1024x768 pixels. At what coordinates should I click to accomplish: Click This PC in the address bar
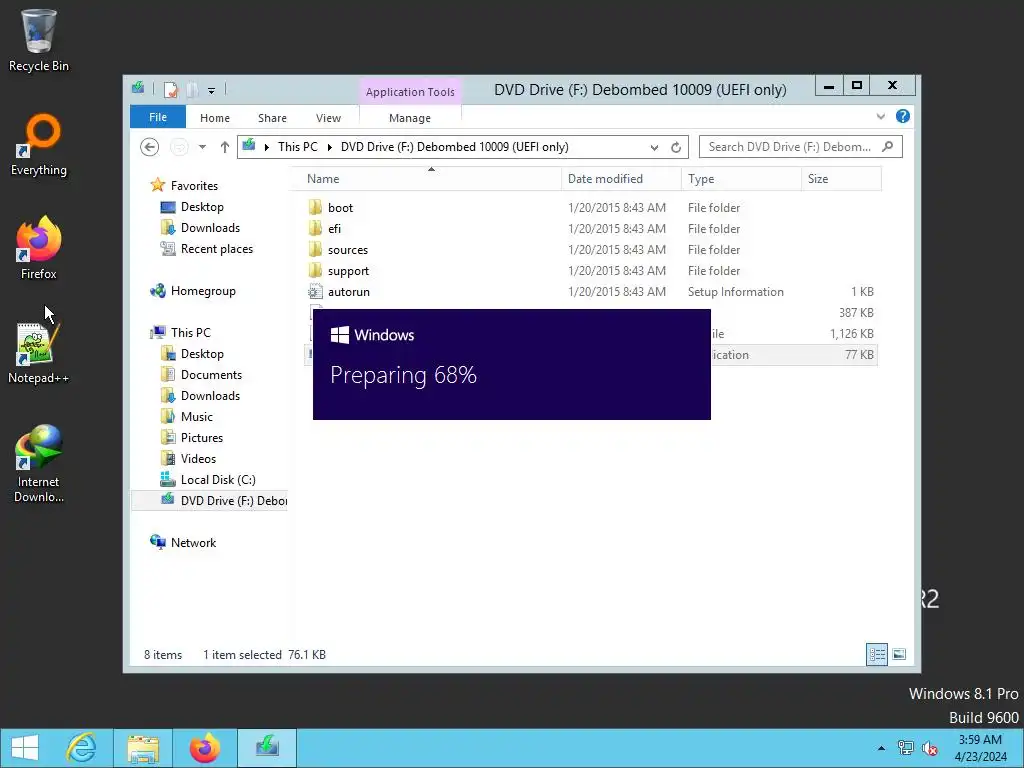point(298,147)
